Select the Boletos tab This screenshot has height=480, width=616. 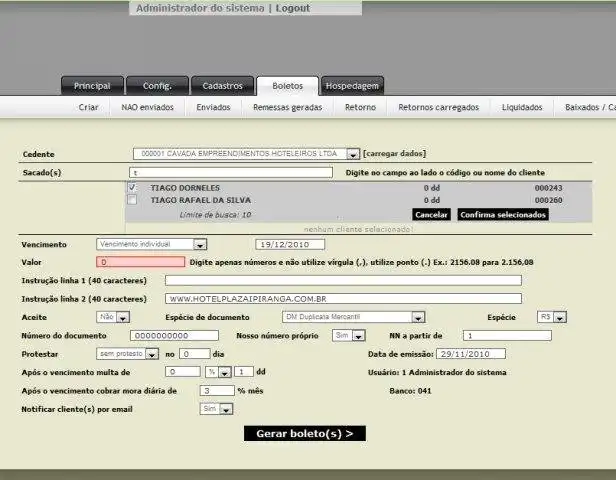pyautogui.click(x=288, y=86)
